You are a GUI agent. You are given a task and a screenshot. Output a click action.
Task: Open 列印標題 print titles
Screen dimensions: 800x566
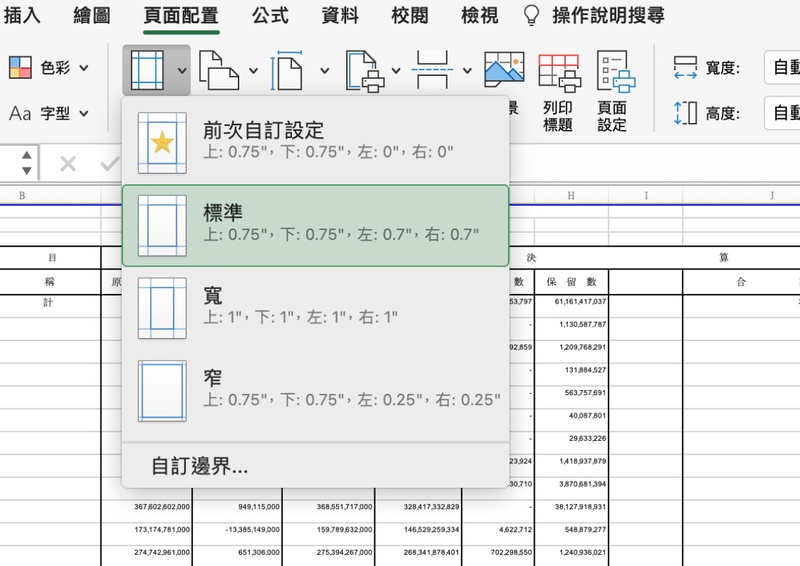[x=558, y=90]
